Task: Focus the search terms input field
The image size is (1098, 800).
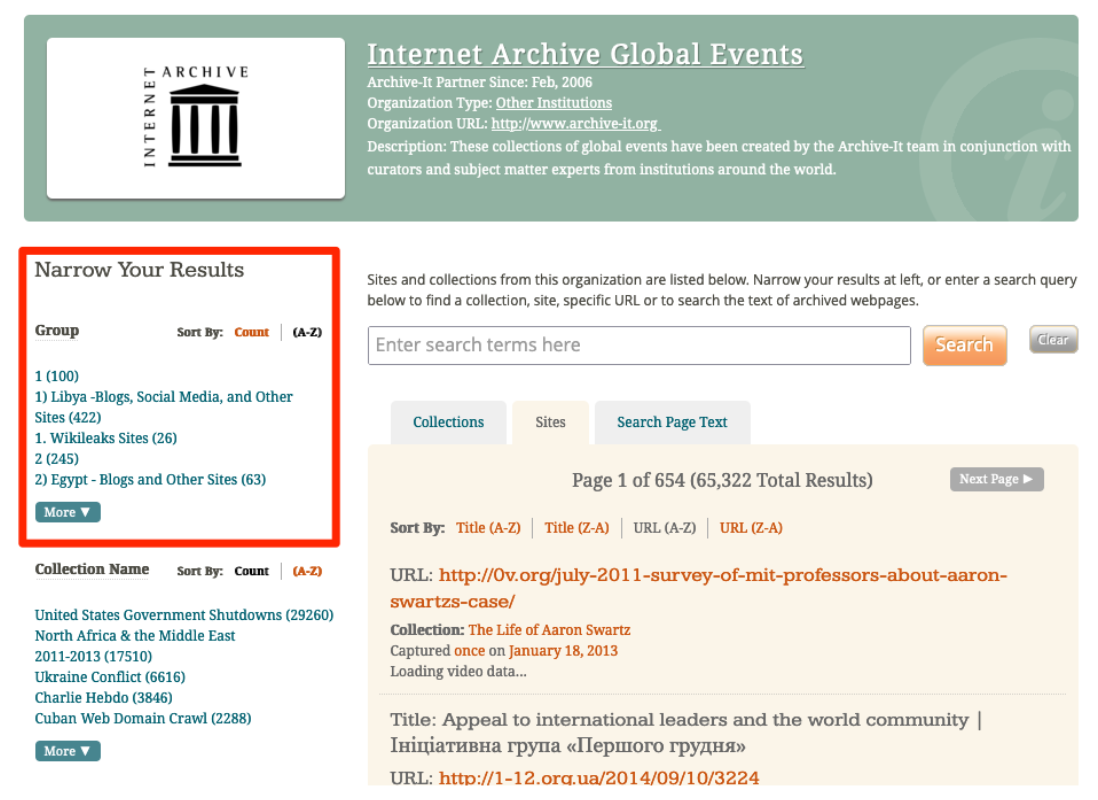Action: coord(639,345)
